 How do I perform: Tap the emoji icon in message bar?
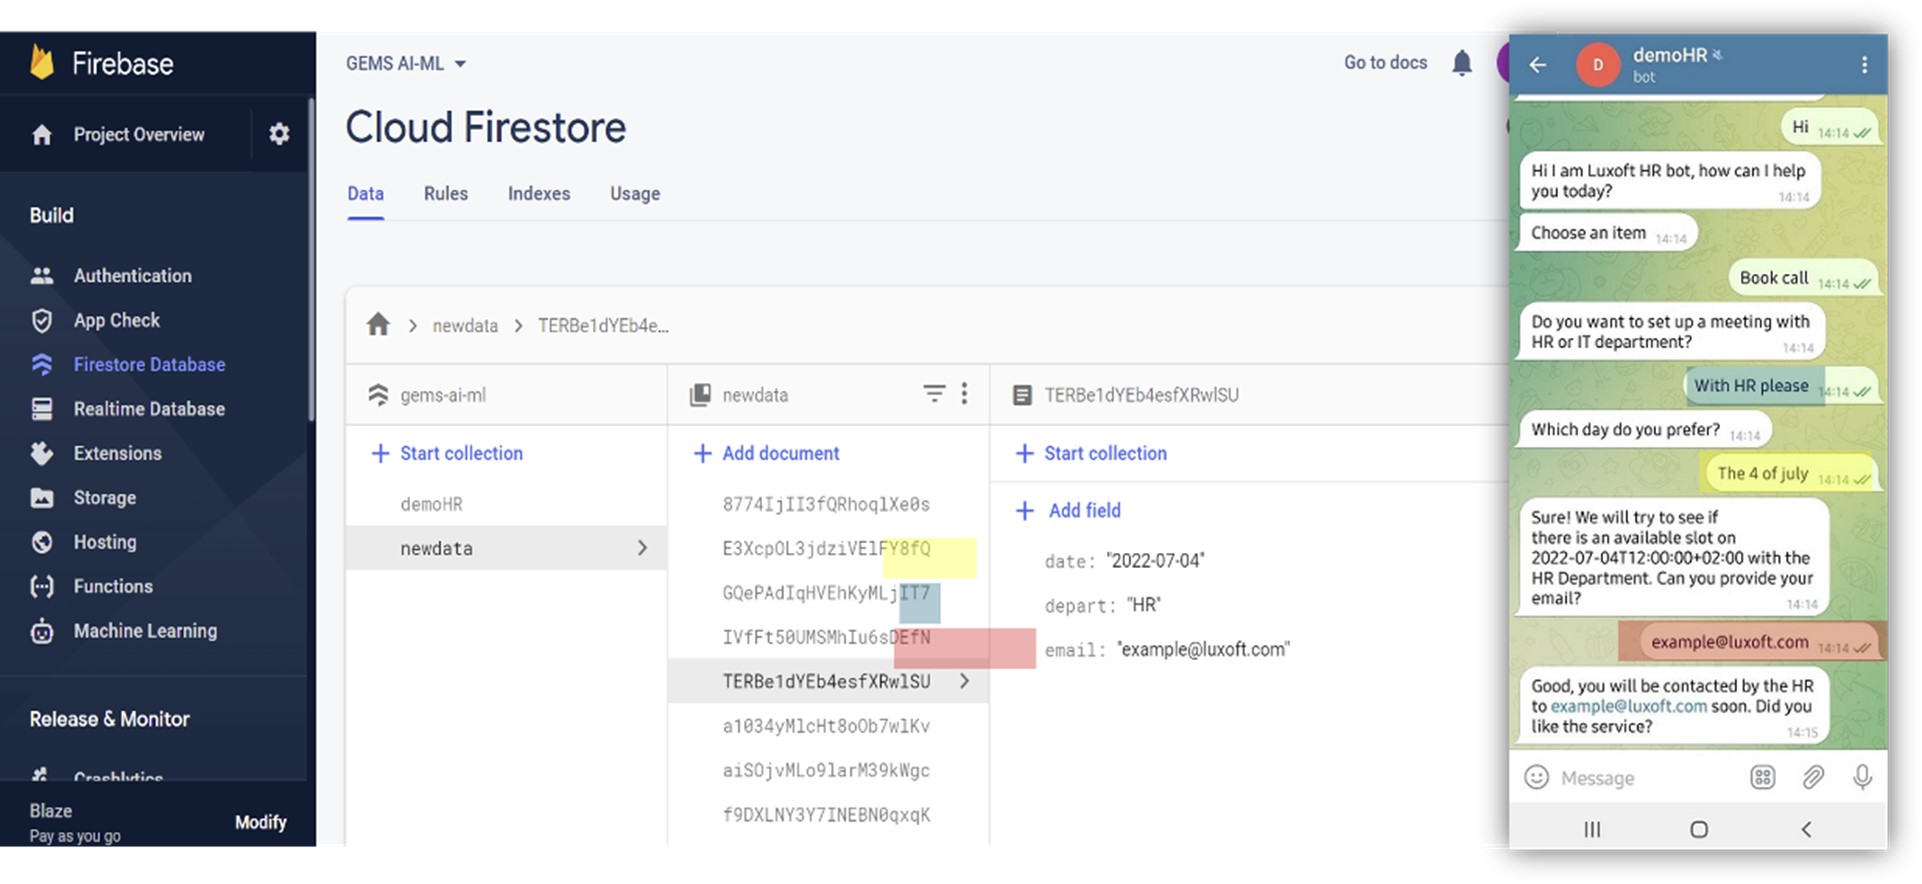[x=1536, y=777]
